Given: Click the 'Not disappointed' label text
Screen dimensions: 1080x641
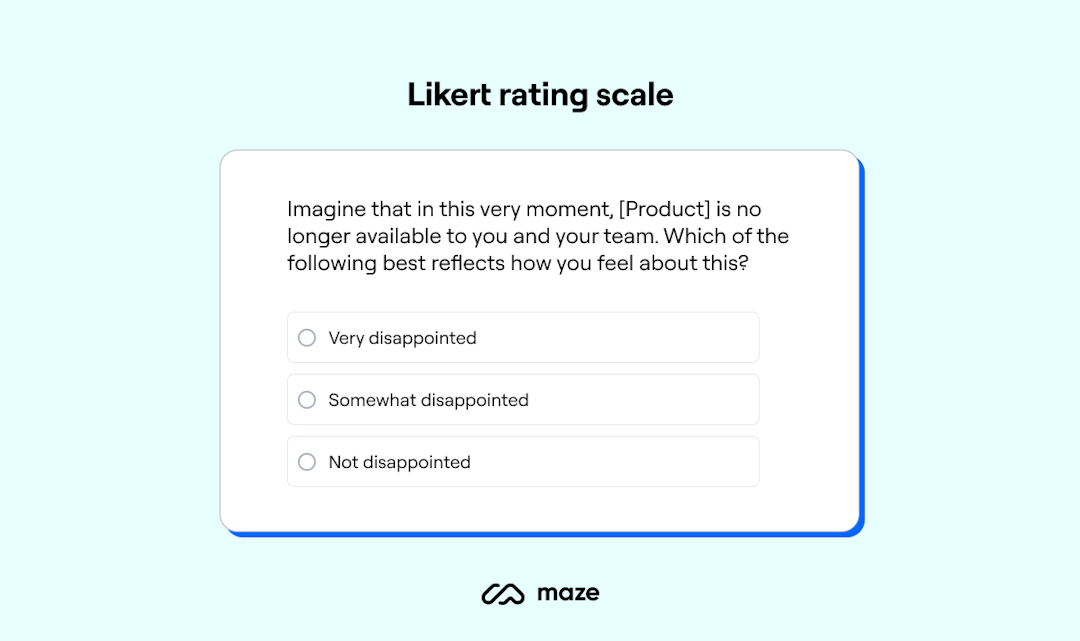Looking at the screenshot, I should coord(399,461).
